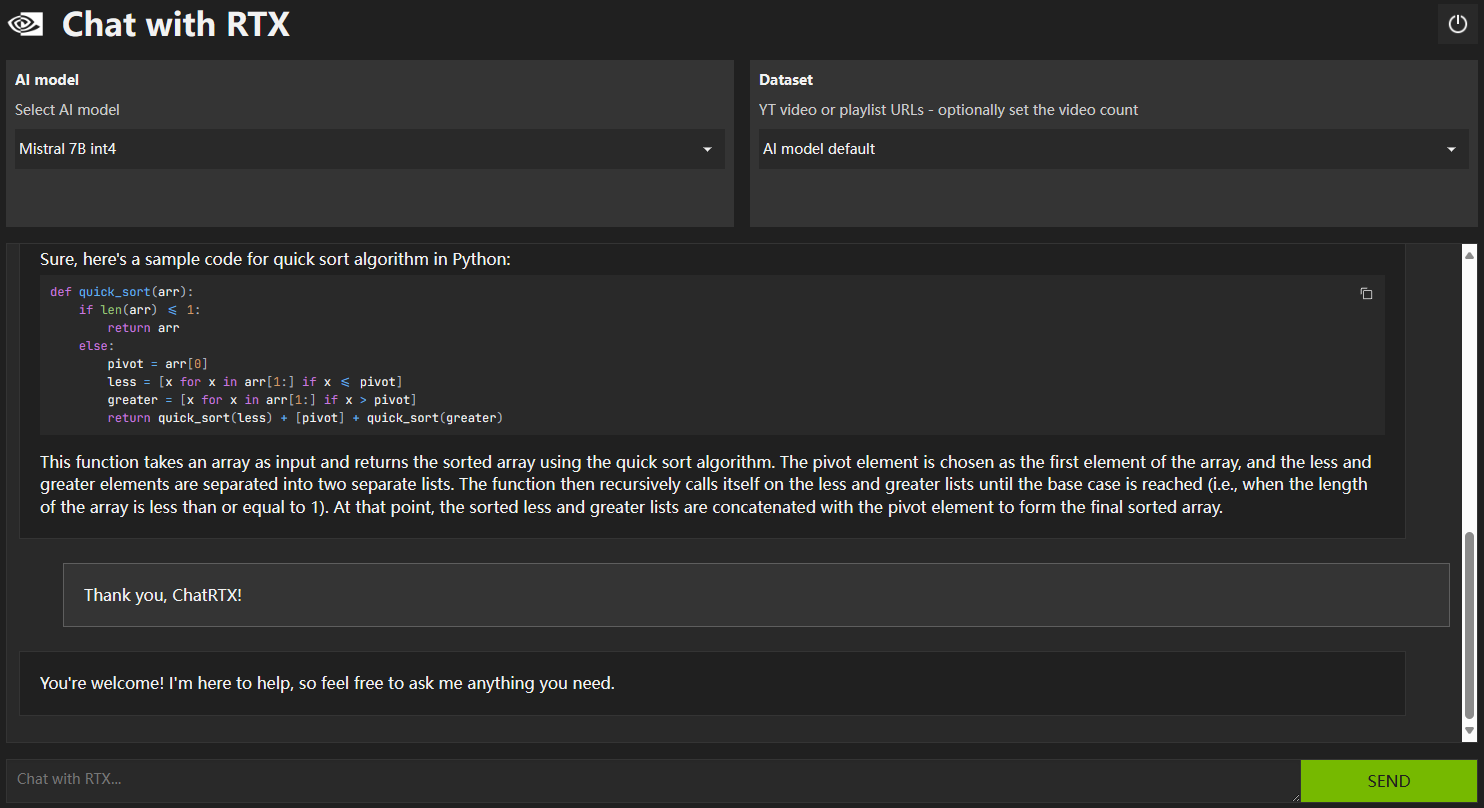Expand the Dataset dropdown arrow
This screenshot has height=808, width=1484.
point(1451,149)
